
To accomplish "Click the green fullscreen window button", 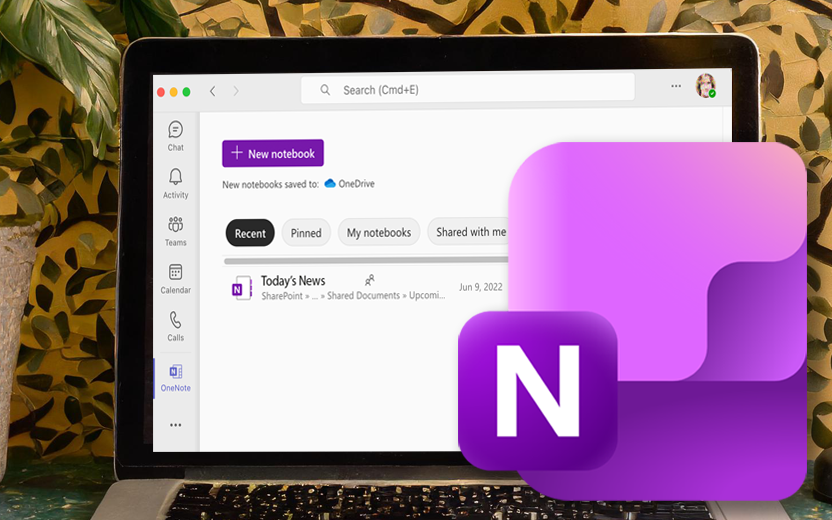I will pyautogui.click(x=186, y=92).
